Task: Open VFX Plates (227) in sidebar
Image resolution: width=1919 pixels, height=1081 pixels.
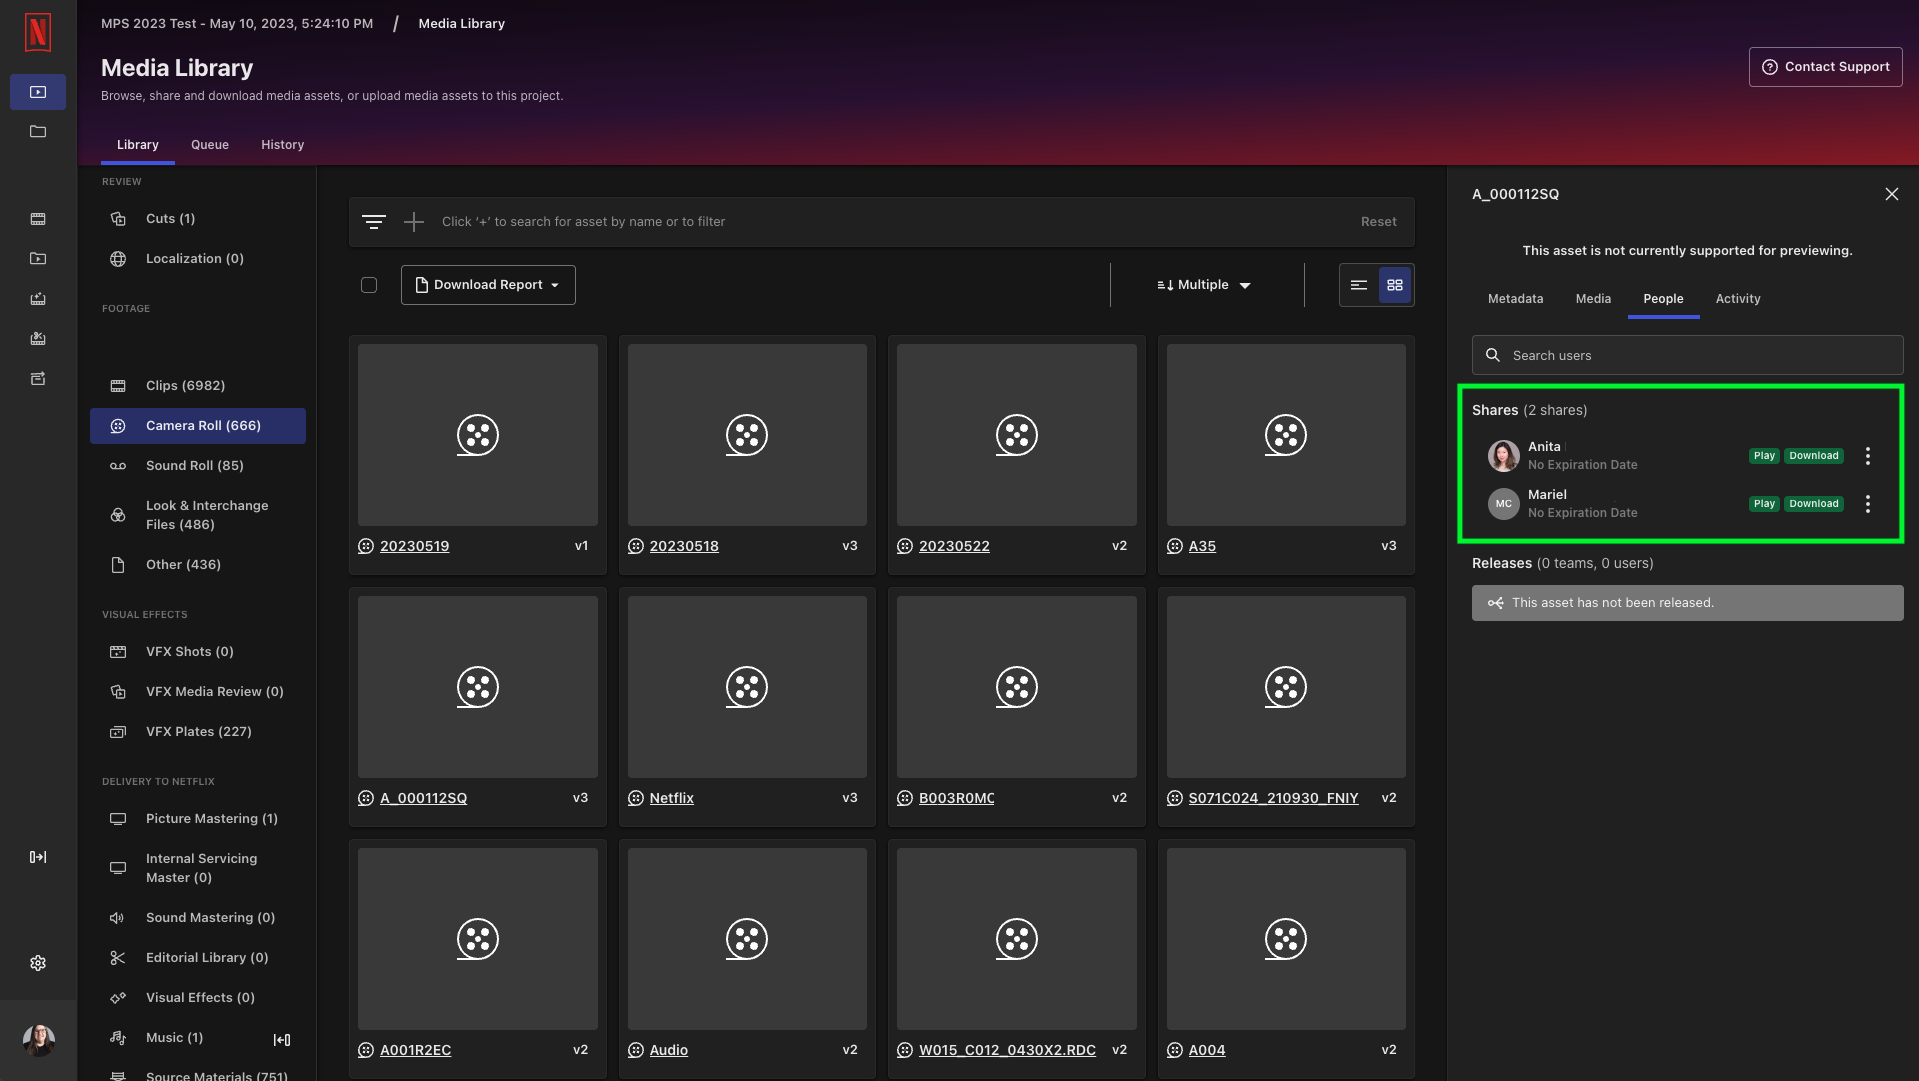Action: [198, 731]
